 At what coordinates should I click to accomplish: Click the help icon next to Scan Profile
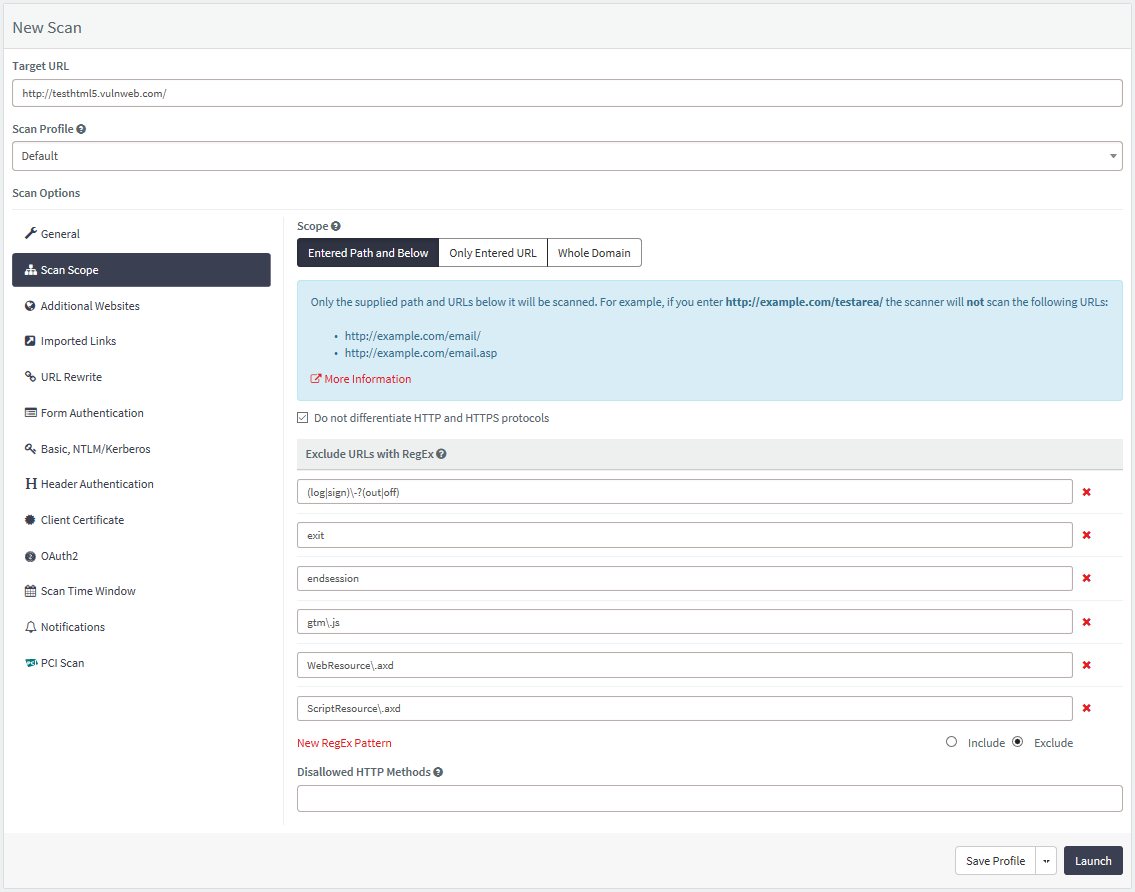click(81, 129)
